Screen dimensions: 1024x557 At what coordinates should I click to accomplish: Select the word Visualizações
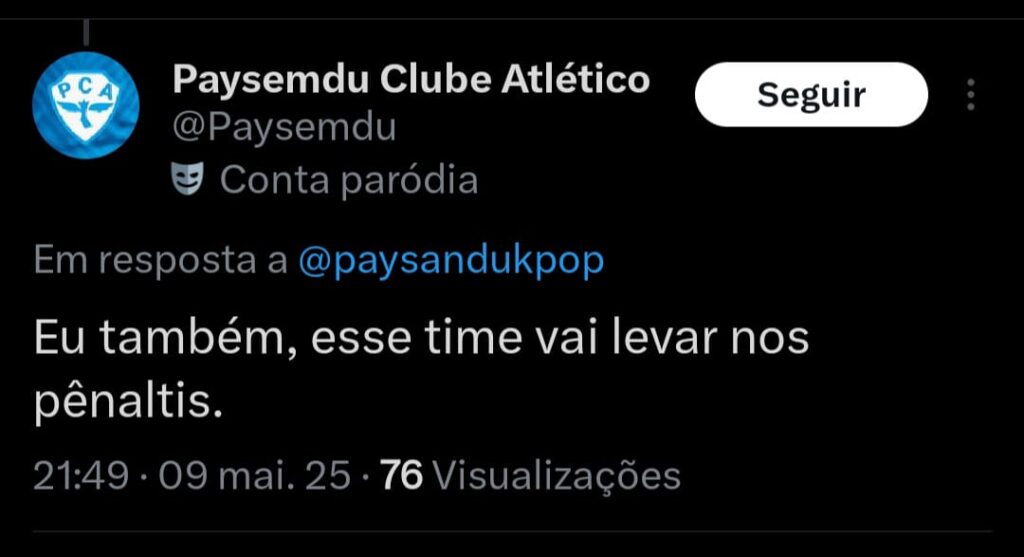557,477
